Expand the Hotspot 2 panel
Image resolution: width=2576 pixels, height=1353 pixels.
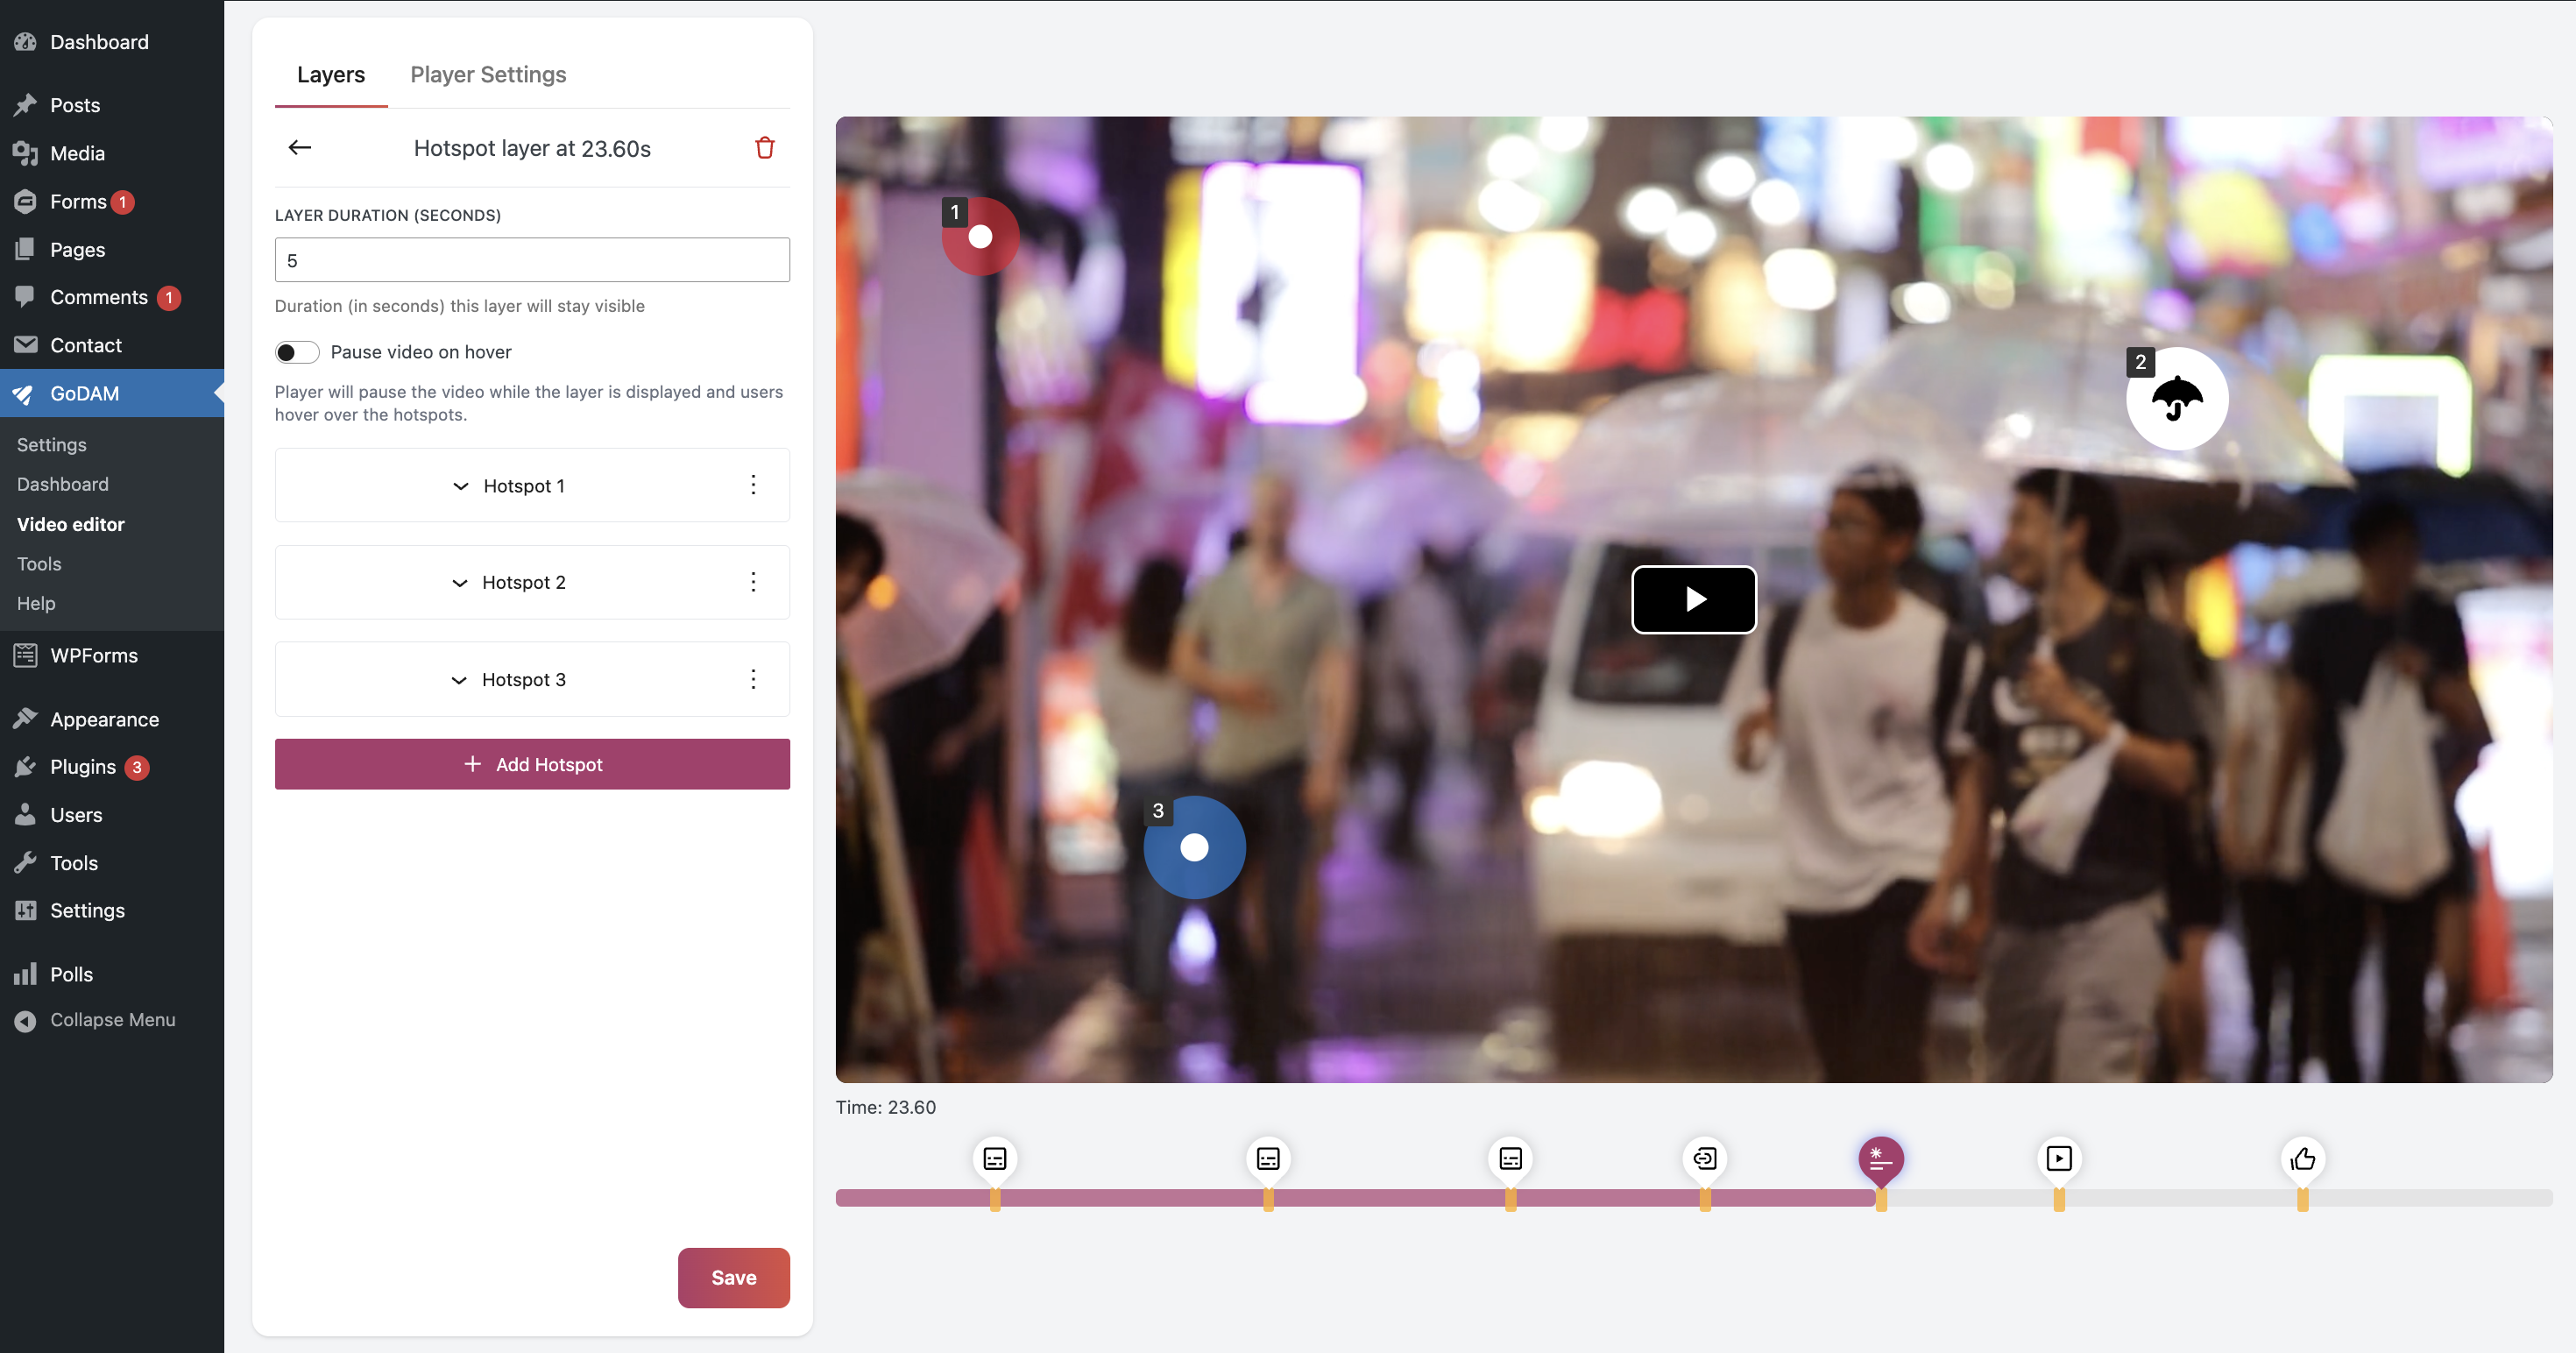(x=510, y=582)
